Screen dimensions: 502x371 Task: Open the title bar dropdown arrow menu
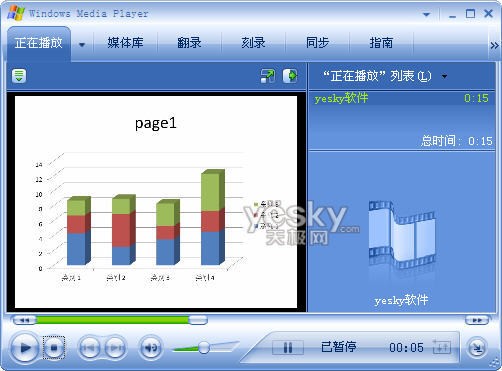(426, 14)
